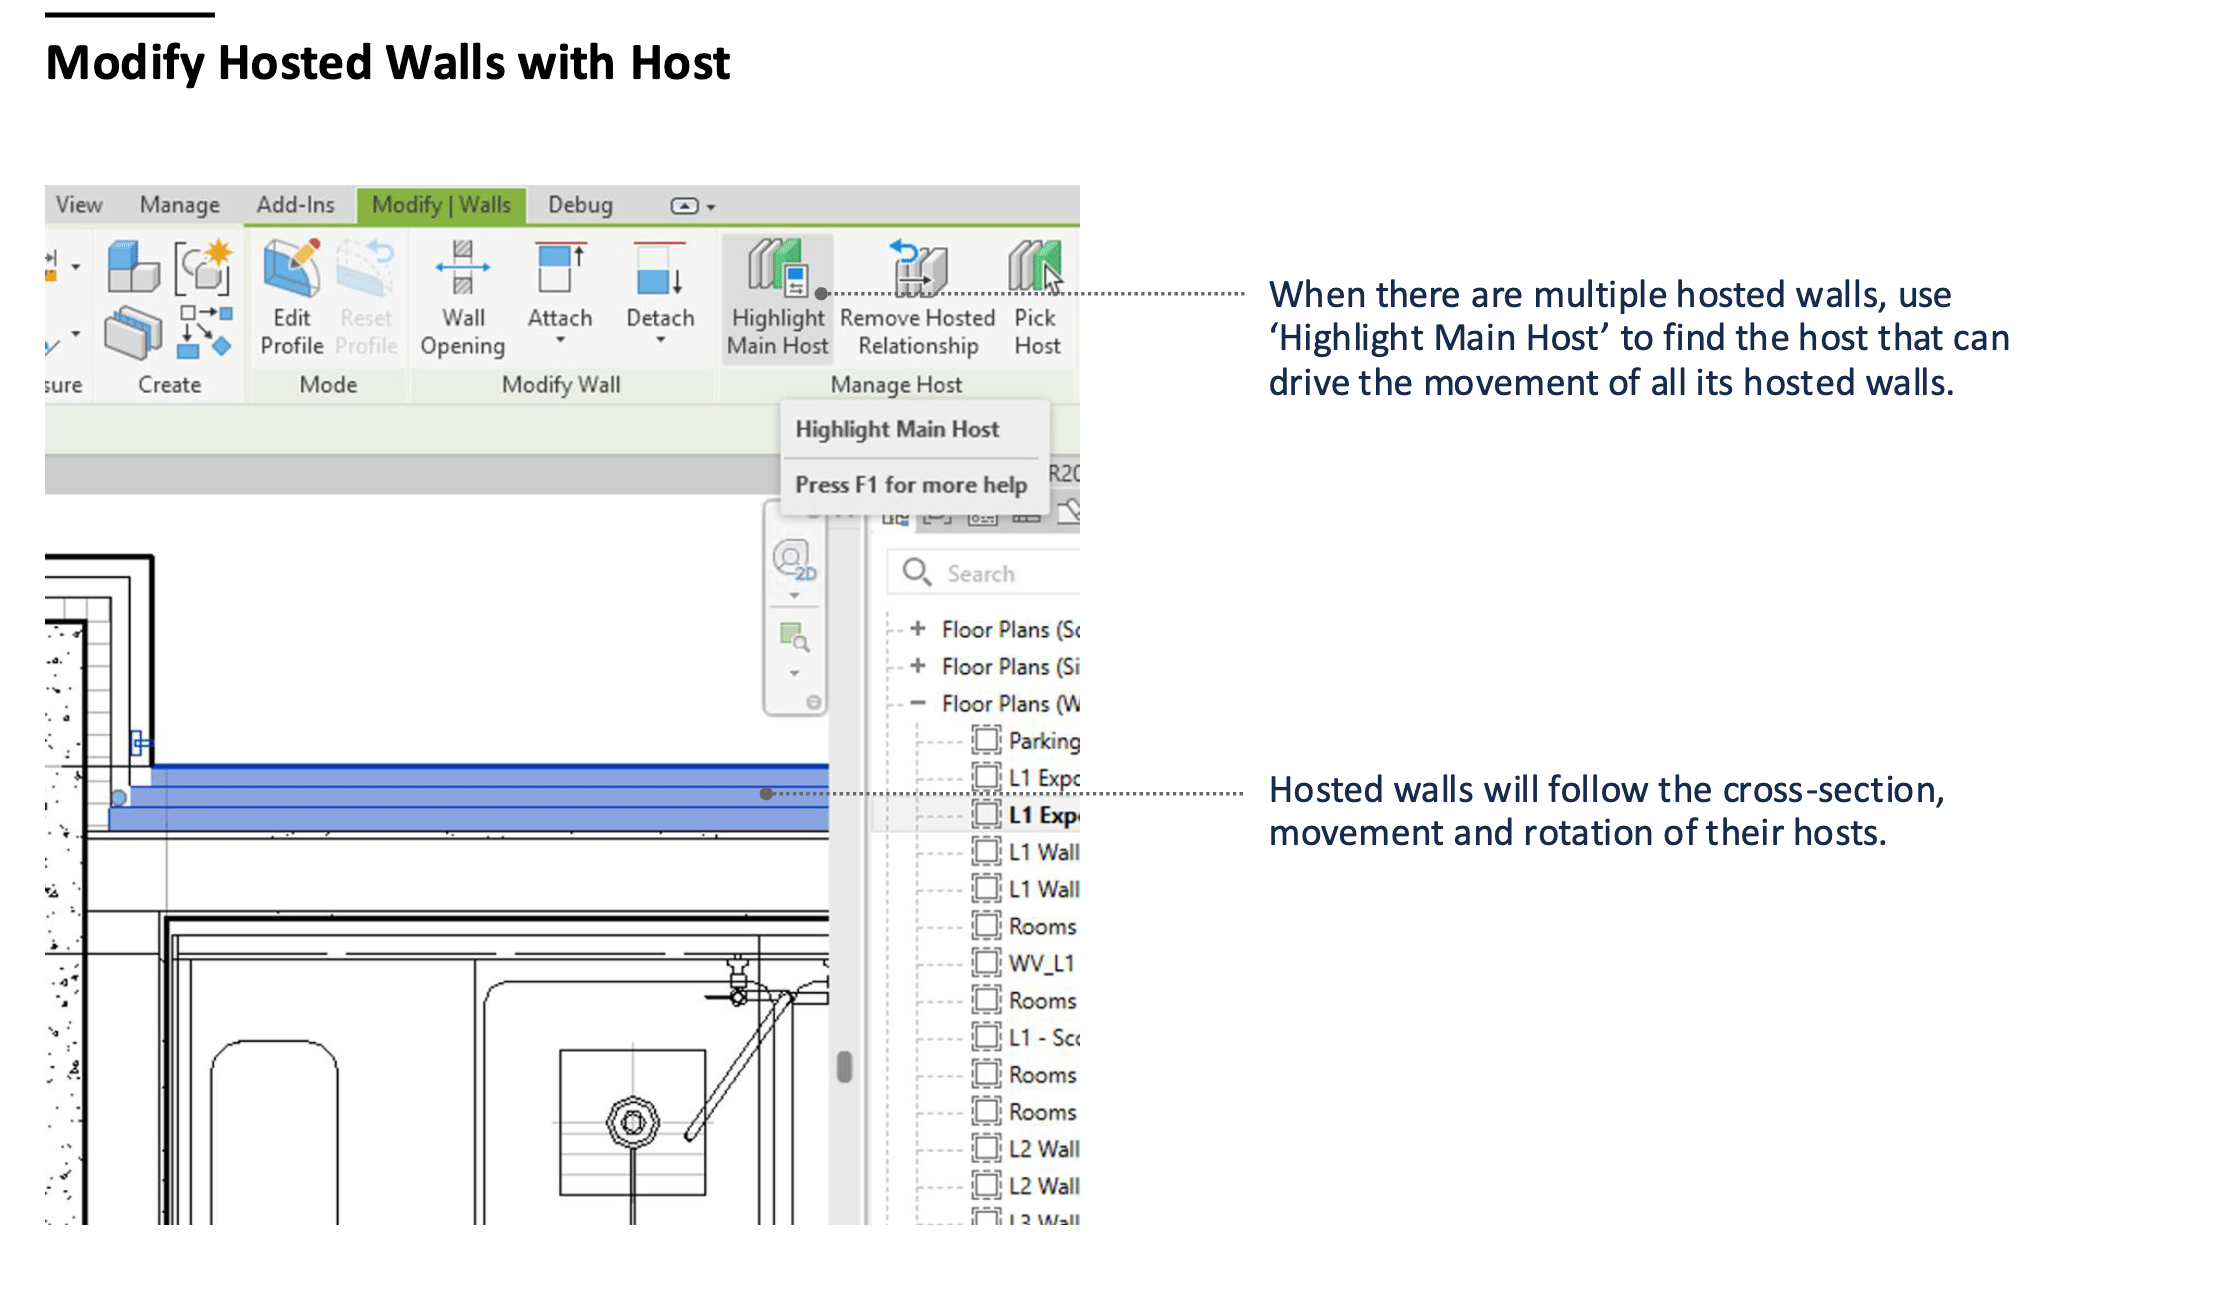Click Remove Hosted Relationship icon
Screen dimensions: 2222x1292
(x=918, y=268)
